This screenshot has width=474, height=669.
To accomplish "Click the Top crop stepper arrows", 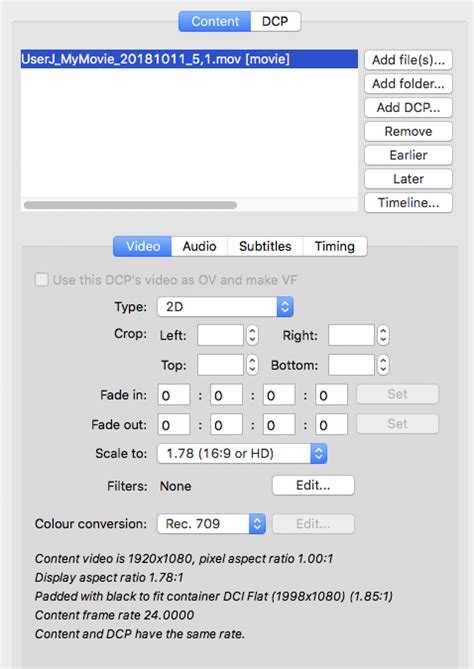I will pyautogui.click(x=252, y=365).
